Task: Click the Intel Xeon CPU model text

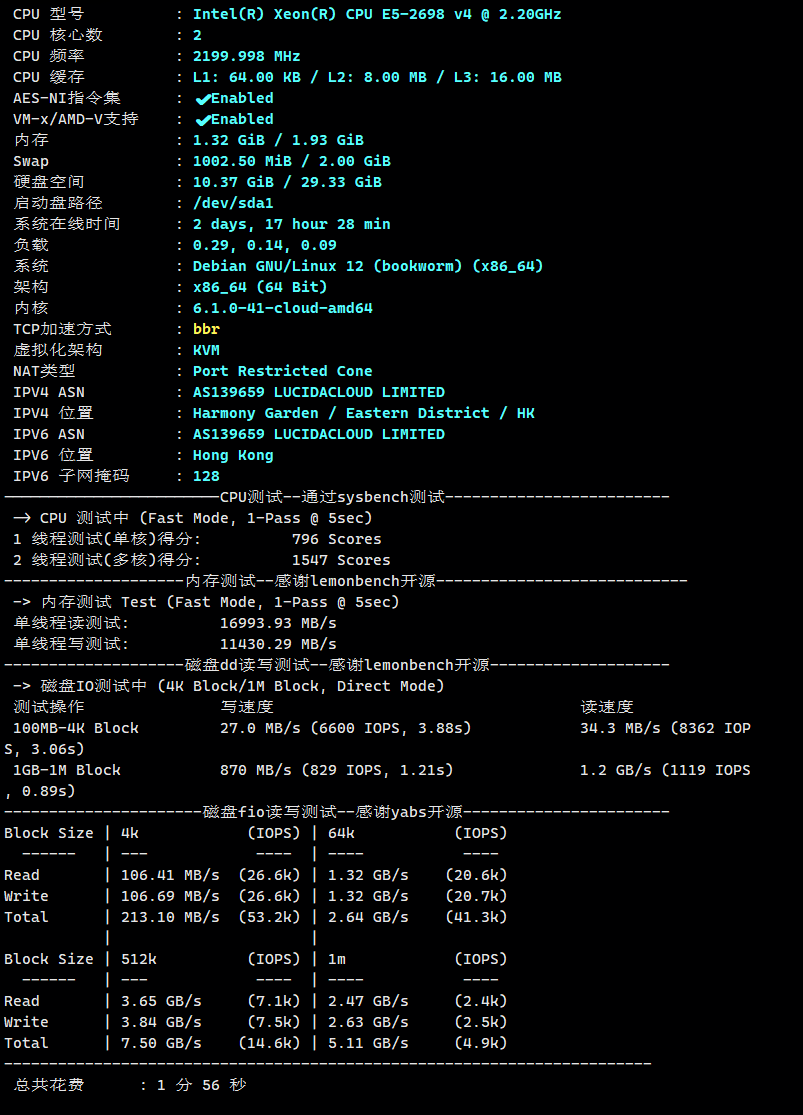Action: [376, 14]
